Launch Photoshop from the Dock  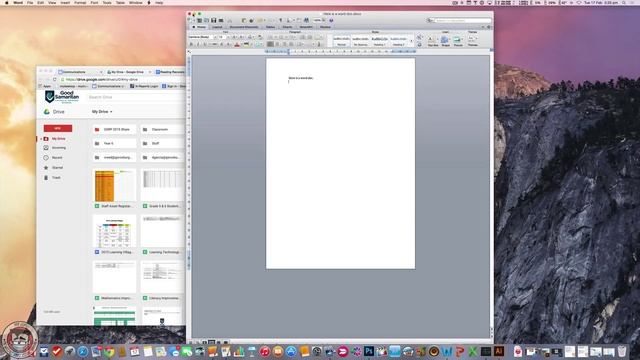point(369,351)
